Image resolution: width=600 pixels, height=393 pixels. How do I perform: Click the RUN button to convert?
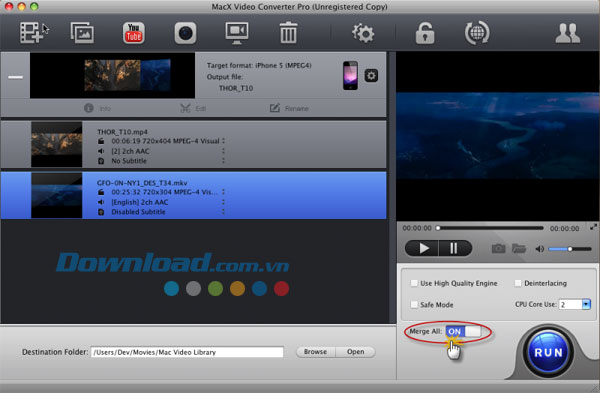pos(548,352)
